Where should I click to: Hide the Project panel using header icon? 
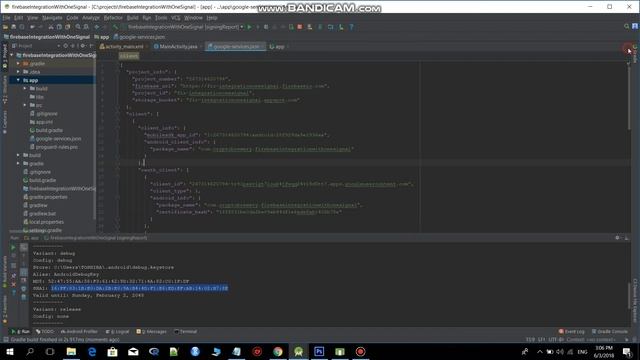[91, 46]
